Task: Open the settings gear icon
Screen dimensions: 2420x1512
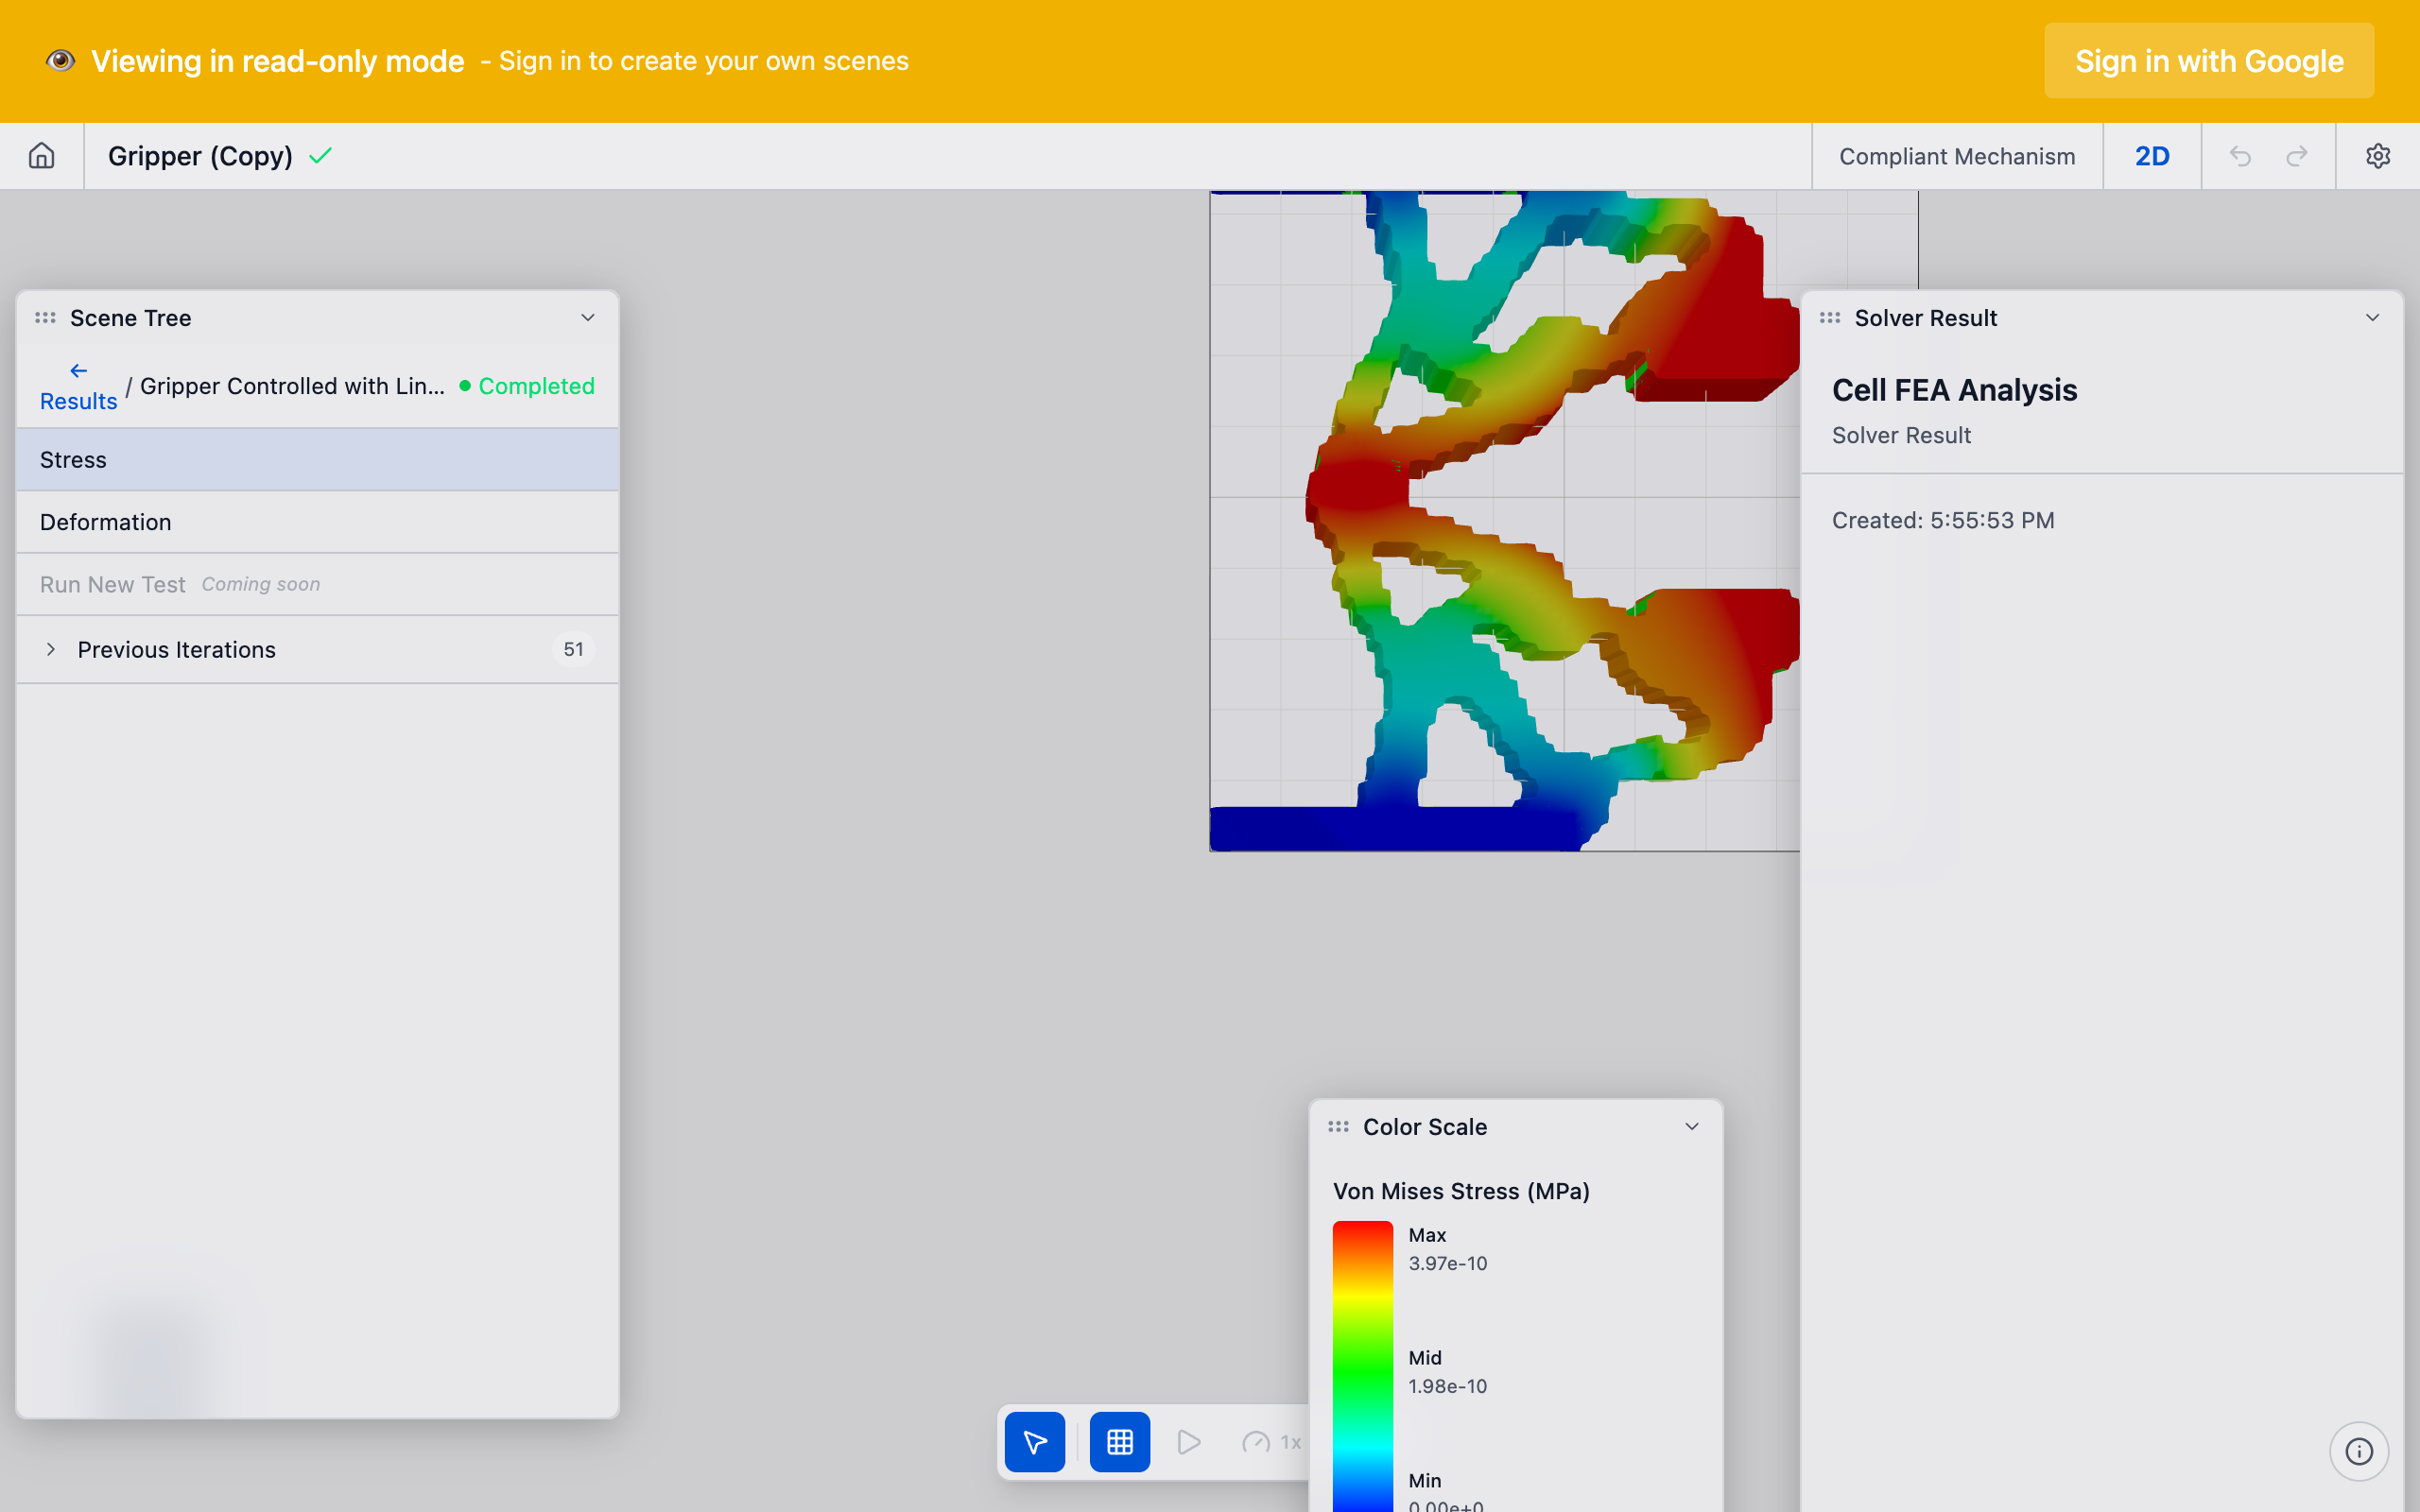Action: point(2377,156)
